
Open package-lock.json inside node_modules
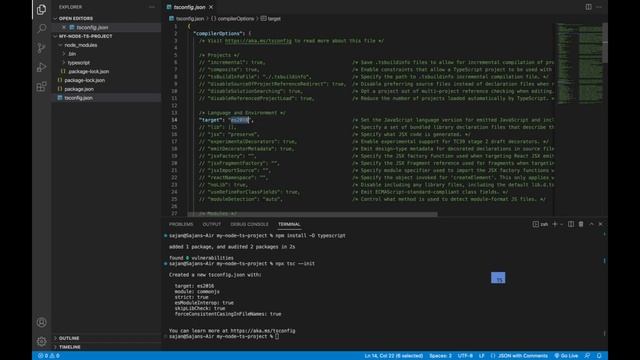(89, 71)
